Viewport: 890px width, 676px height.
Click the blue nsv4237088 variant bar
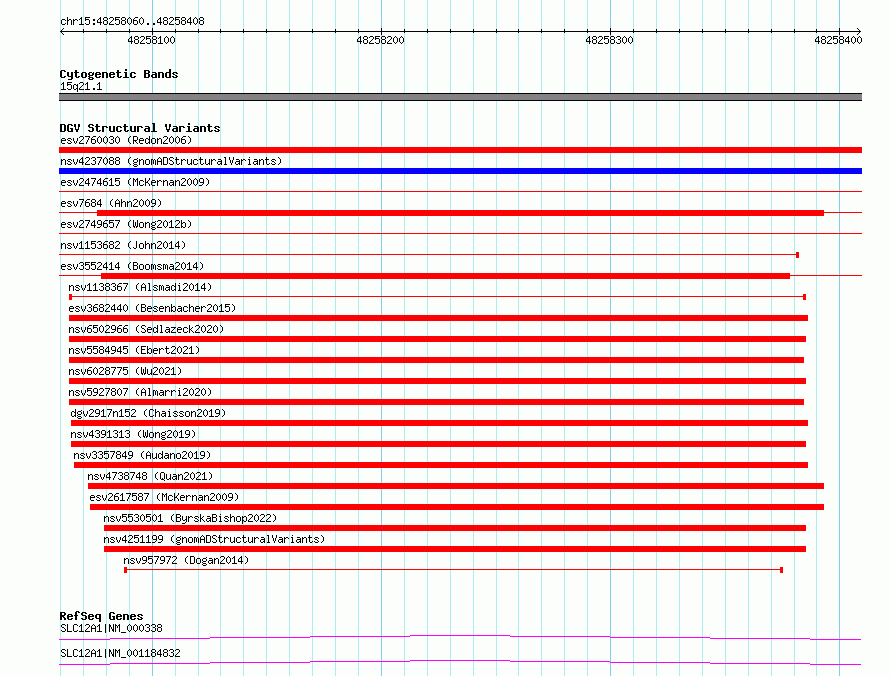pyautogui.click(x=460, y=171)
